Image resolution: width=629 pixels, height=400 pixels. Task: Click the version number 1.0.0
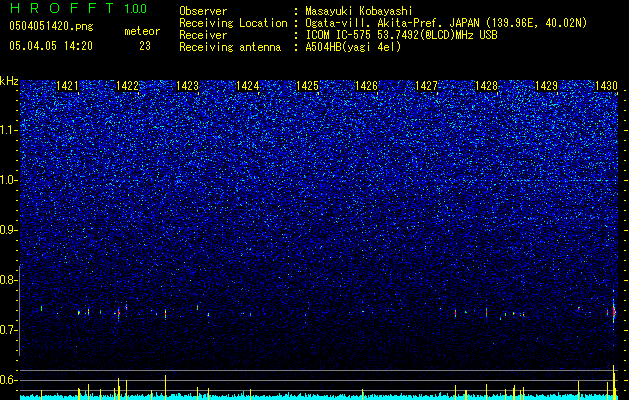coord(136,9)
